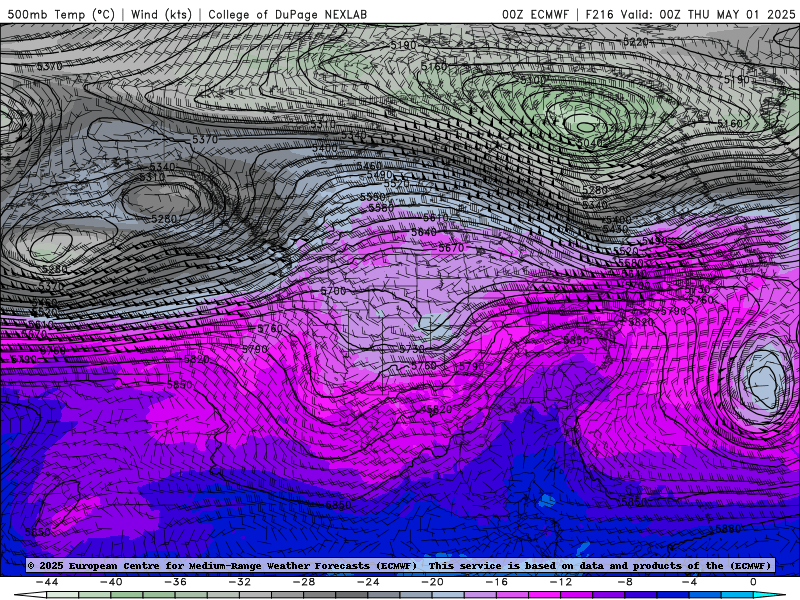Select the -20 colorbar tick label

pos(433,582)
